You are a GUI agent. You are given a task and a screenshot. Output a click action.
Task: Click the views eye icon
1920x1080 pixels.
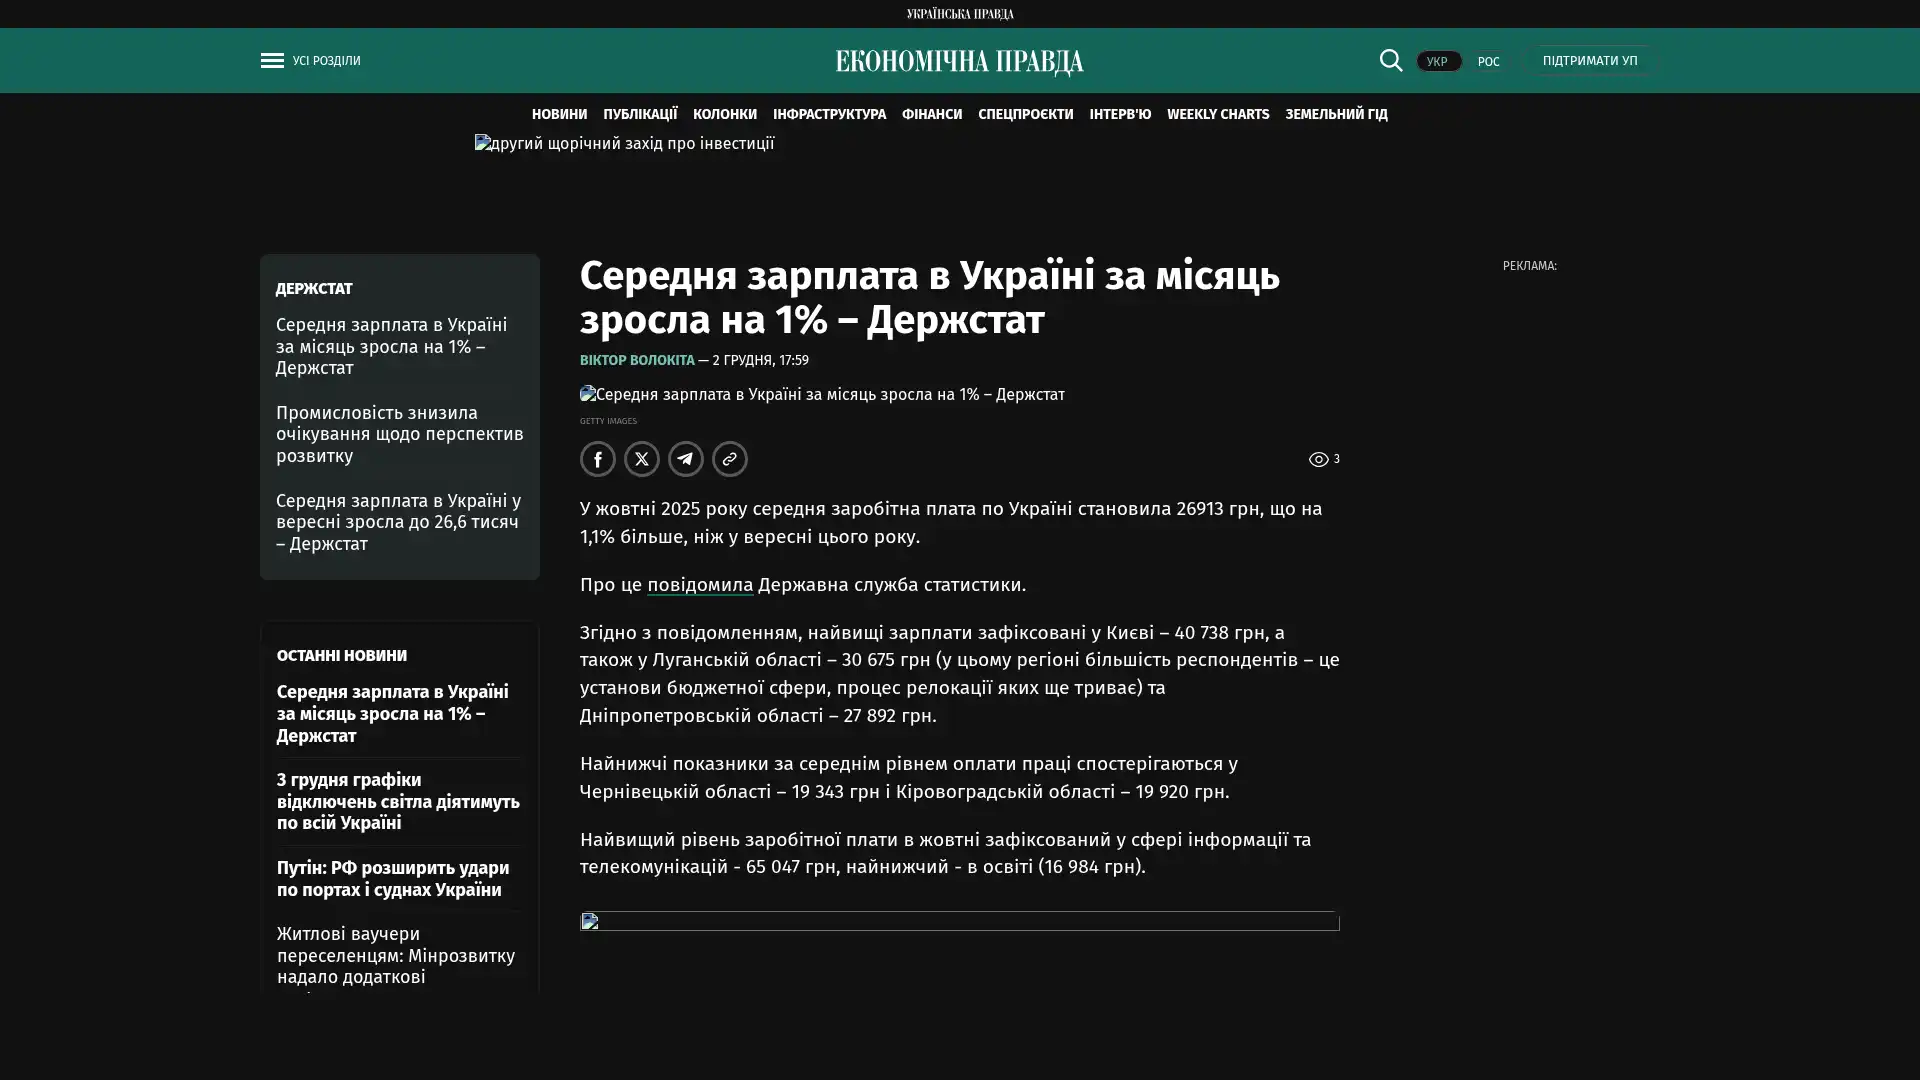[1318, 460]
